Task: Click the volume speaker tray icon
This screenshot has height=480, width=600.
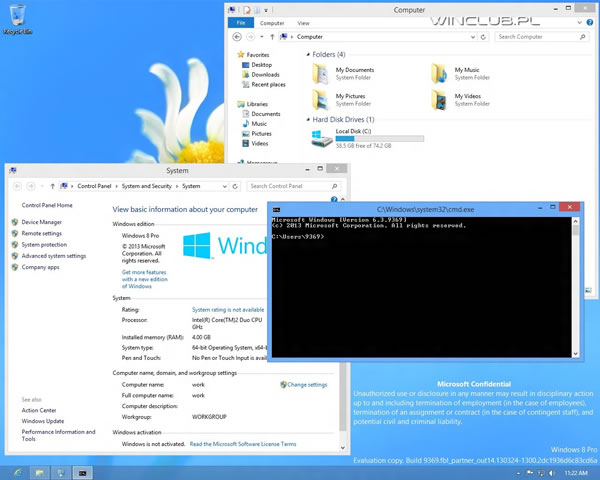Action: point(552,473)
